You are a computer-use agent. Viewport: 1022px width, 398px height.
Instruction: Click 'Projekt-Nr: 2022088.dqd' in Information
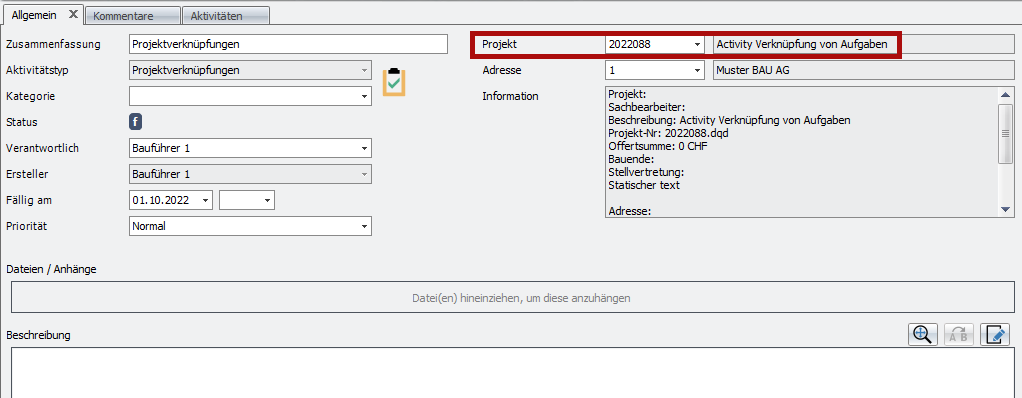pyautogui.click(x=668, y=133)
